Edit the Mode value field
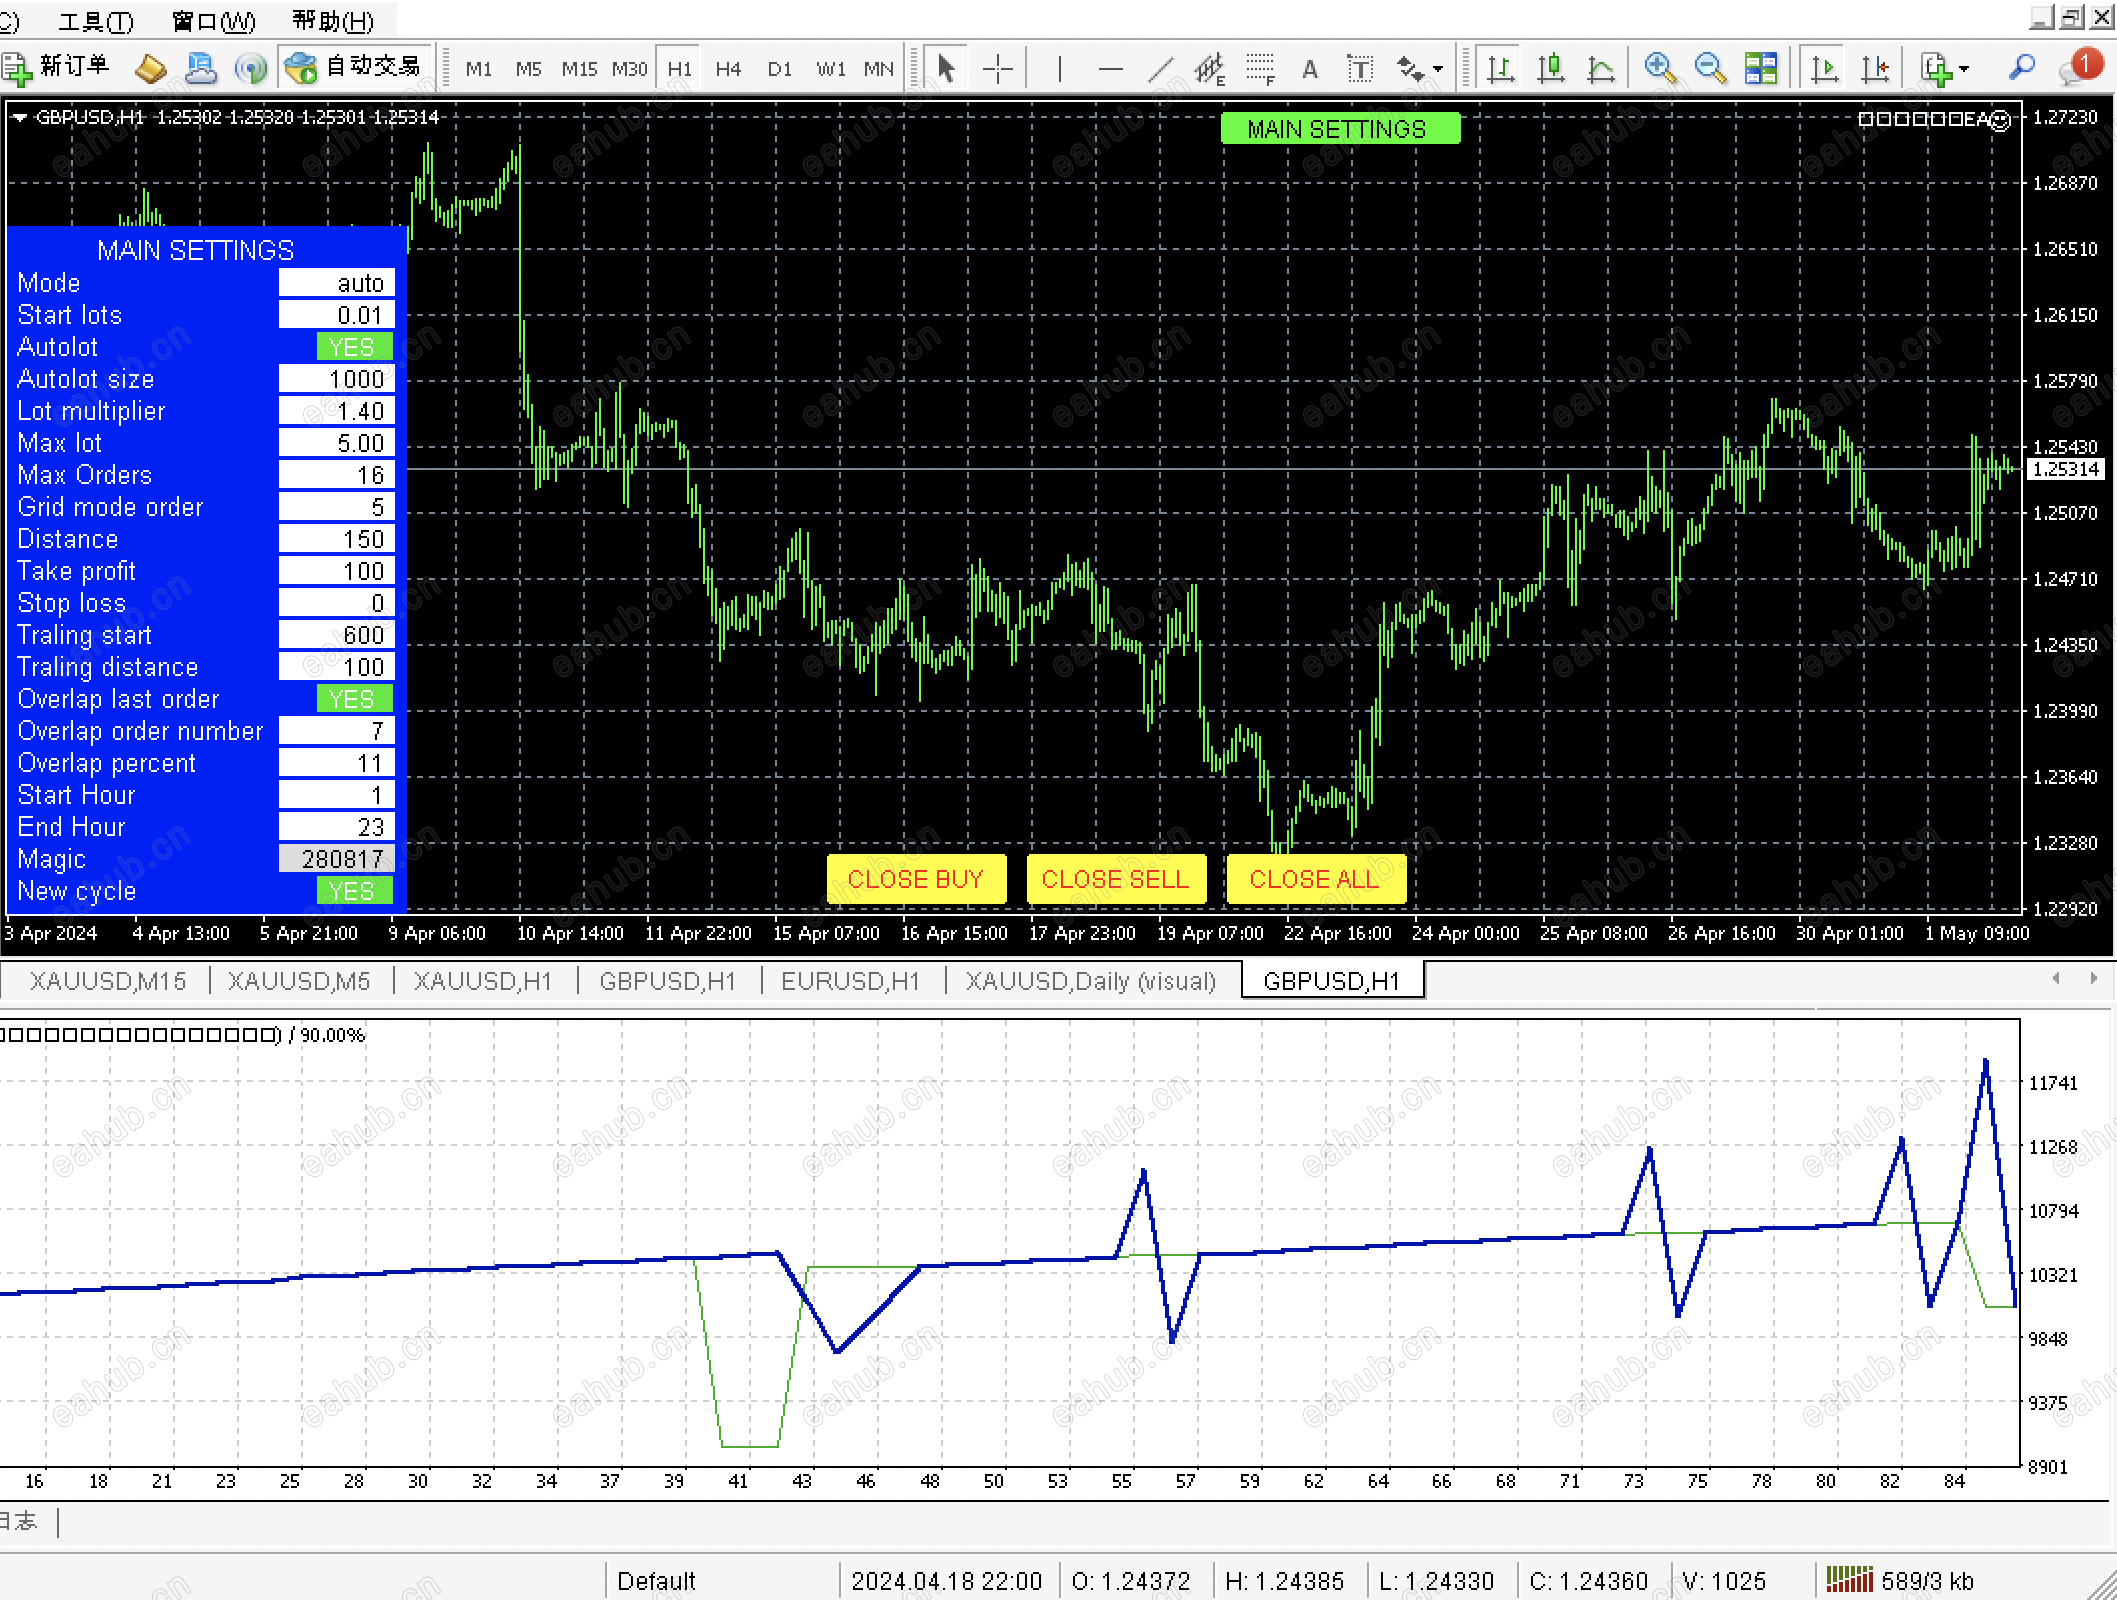 click(x=337, y=283)
